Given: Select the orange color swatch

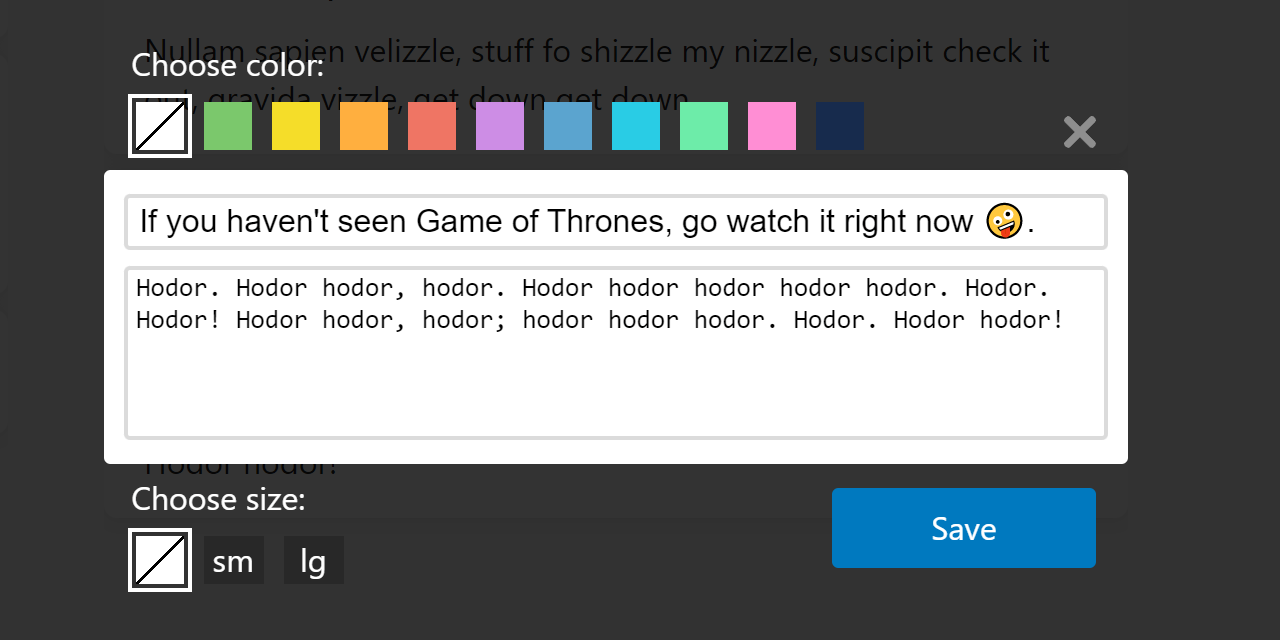Looking at the screenshot, I should [x=364, y=126].
